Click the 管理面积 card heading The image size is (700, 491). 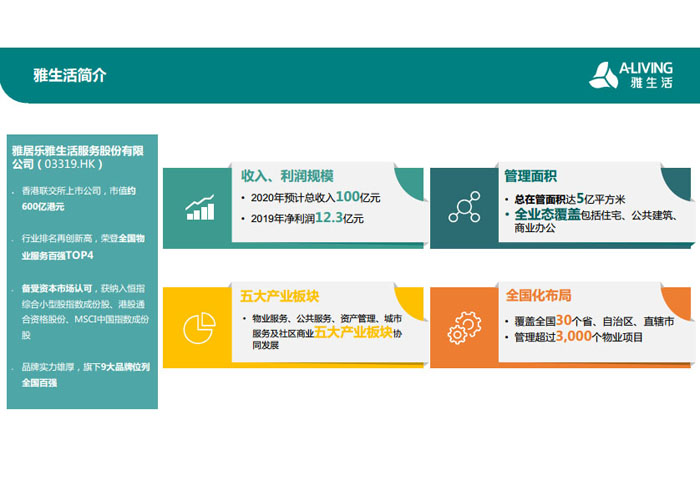[x=530, y=176]
